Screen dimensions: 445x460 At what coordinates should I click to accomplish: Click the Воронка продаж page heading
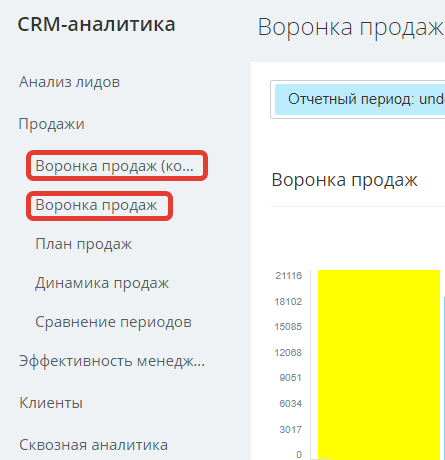pos(351,27)
